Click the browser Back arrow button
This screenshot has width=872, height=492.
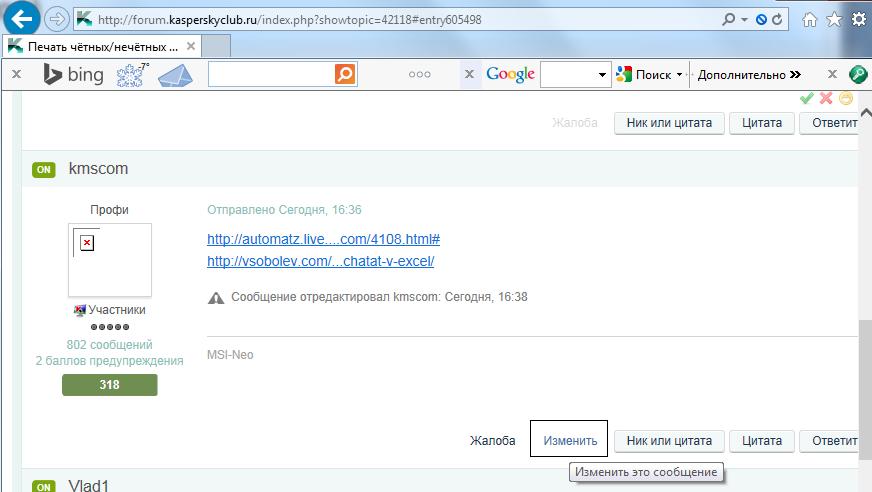21,20
